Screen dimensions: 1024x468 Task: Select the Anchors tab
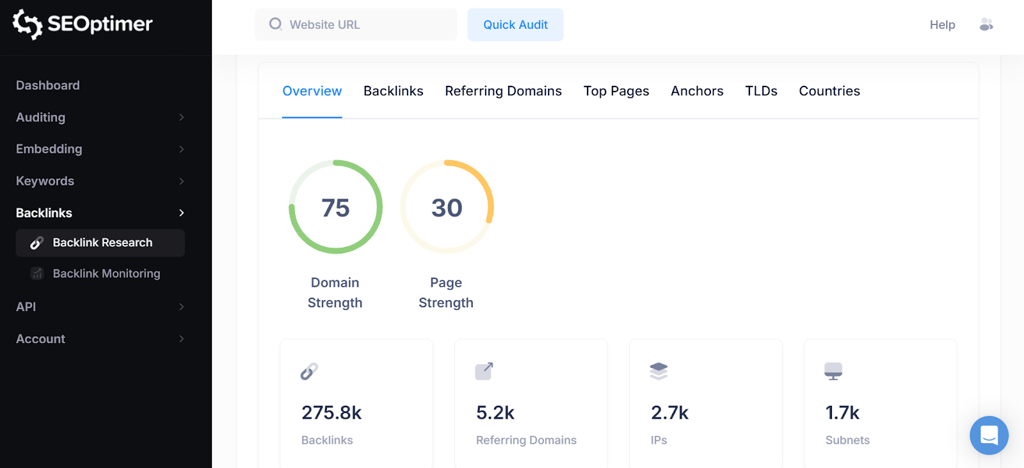tap(697, 91)
